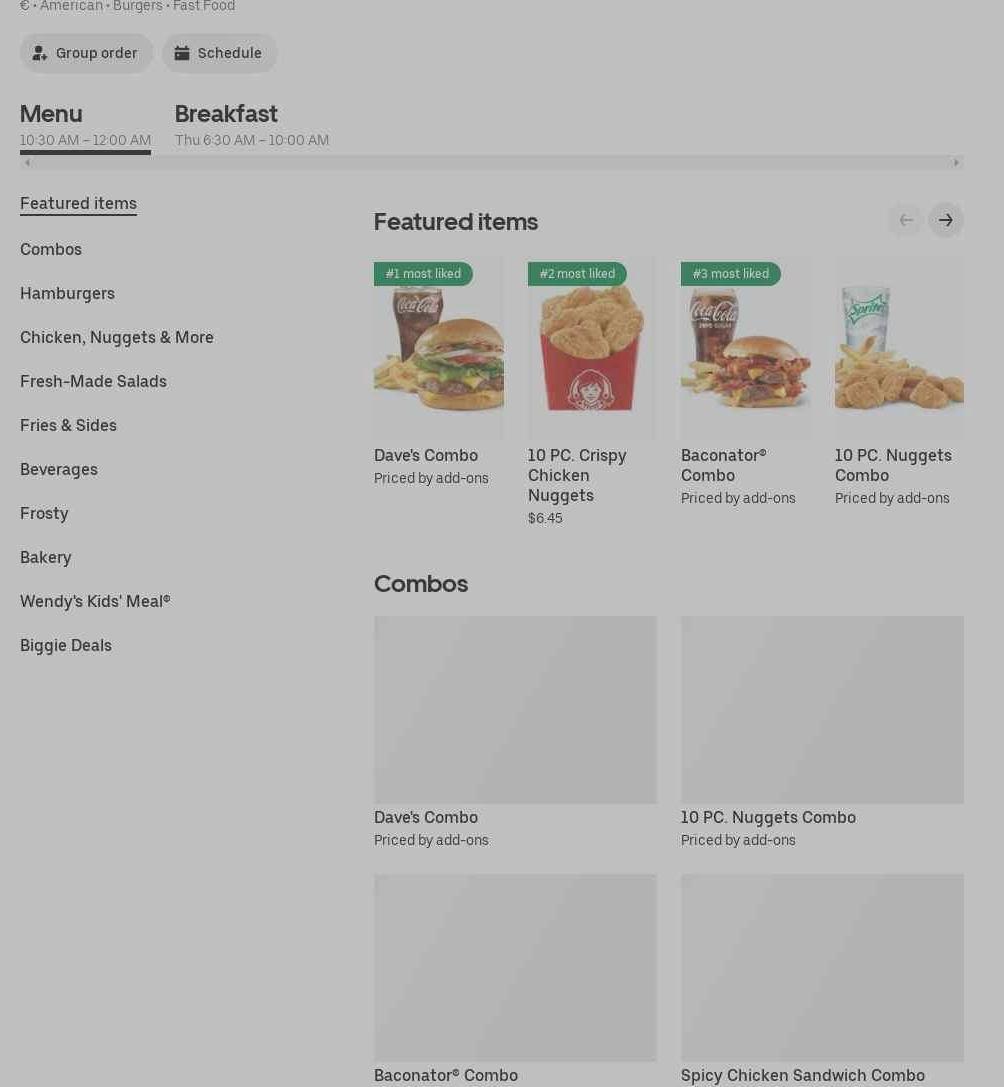1004x1087 pixels.
Task: Open Fresh-Made Salads section
Action: pos(94,381)
